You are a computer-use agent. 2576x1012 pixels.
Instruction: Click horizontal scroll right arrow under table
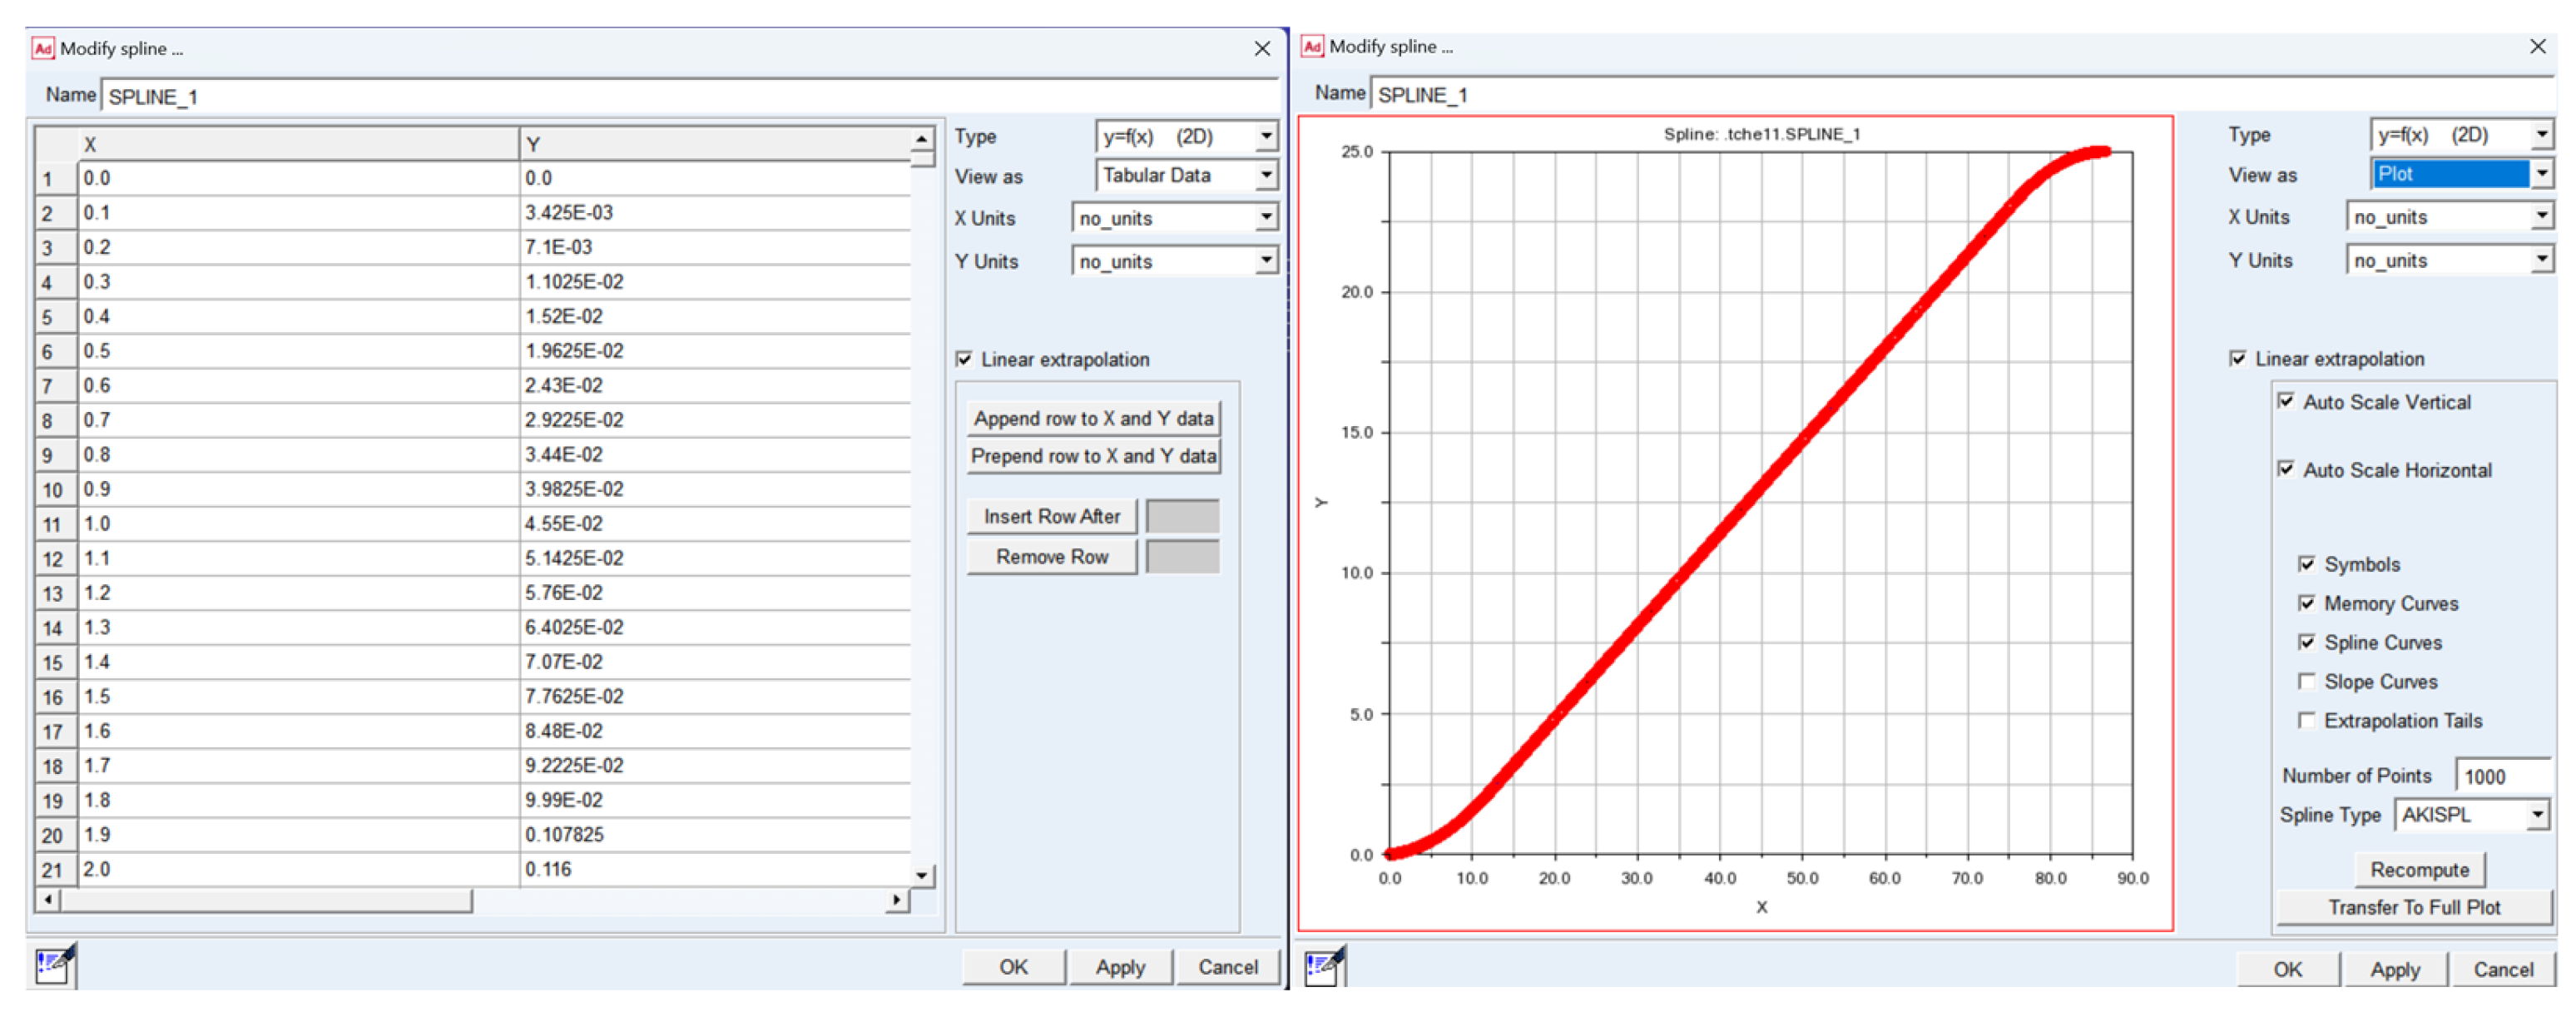point(896,900)
